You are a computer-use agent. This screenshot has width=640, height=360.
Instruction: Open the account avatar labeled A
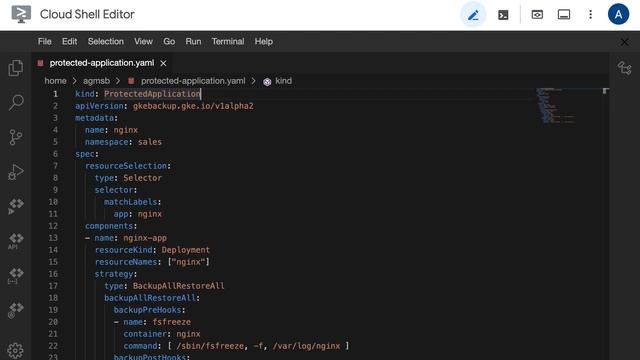coord(618,14)
